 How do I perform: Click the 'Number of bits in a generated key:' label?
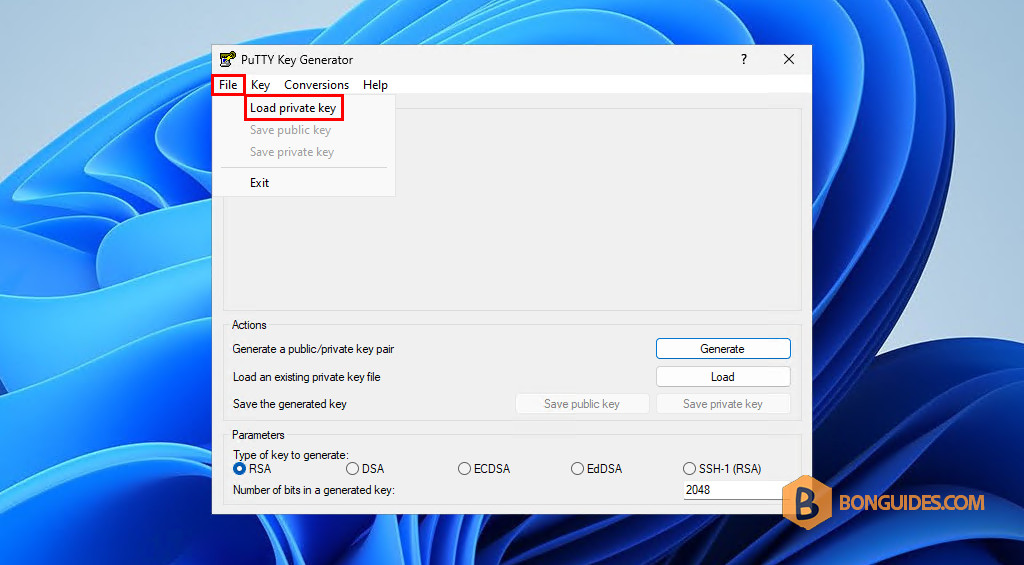314,490
